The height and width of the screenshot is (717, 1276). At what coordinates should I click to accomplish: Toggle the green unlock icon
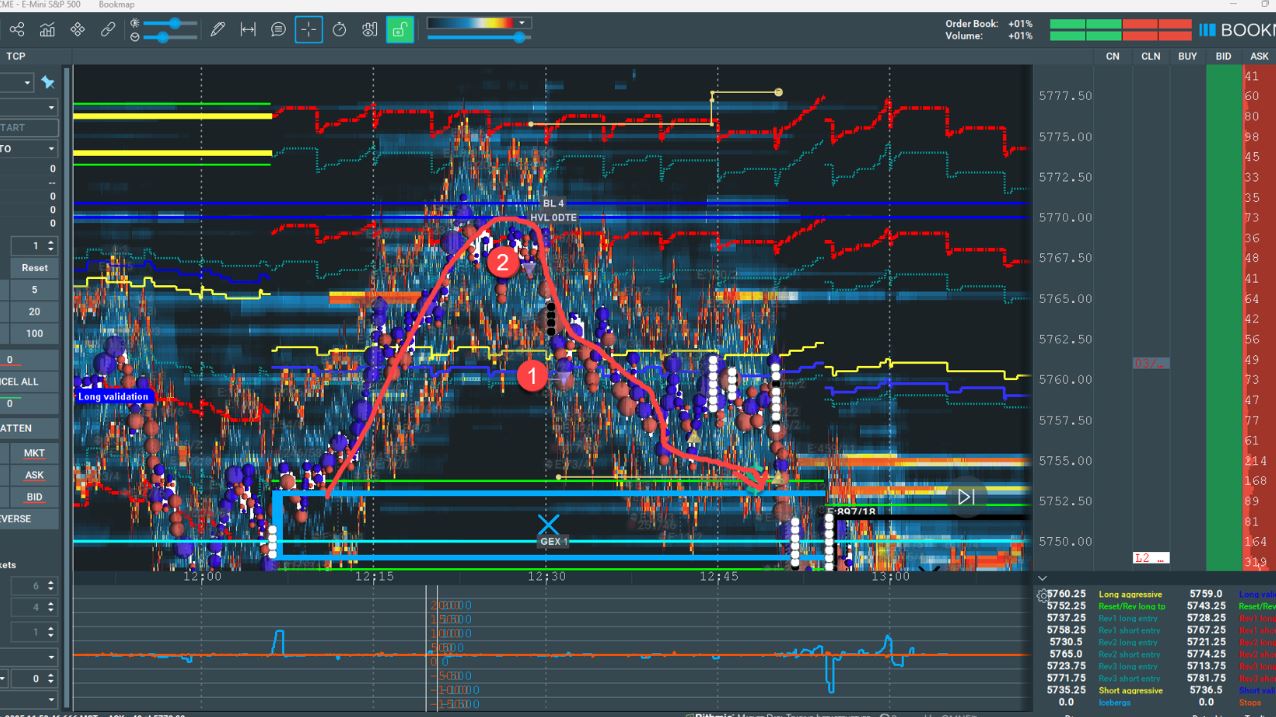(x=398, y=29)
